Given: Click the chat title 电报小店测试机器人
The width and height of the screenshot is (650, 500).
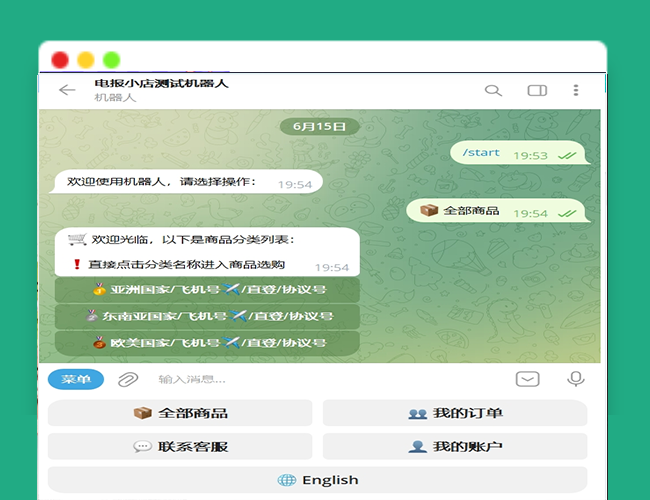Looking at the screenshot, I should pos(162,83).
